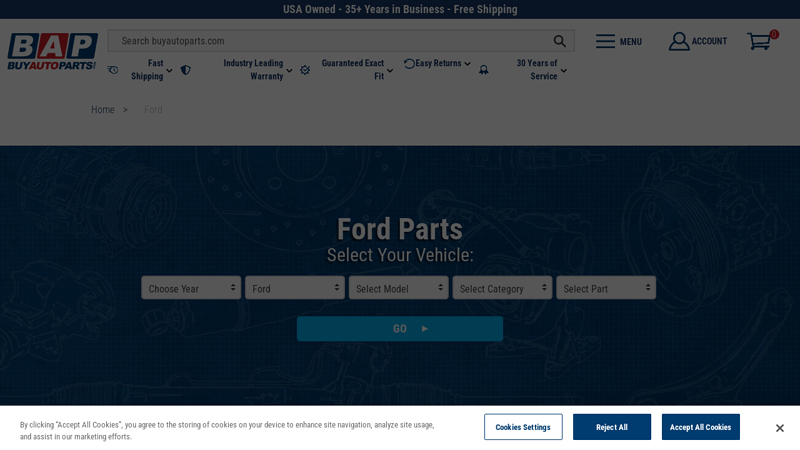The width and height of the screenshot is (800, 450).
Task: Expand 30 Years of Service chevron
Action: 564,70
